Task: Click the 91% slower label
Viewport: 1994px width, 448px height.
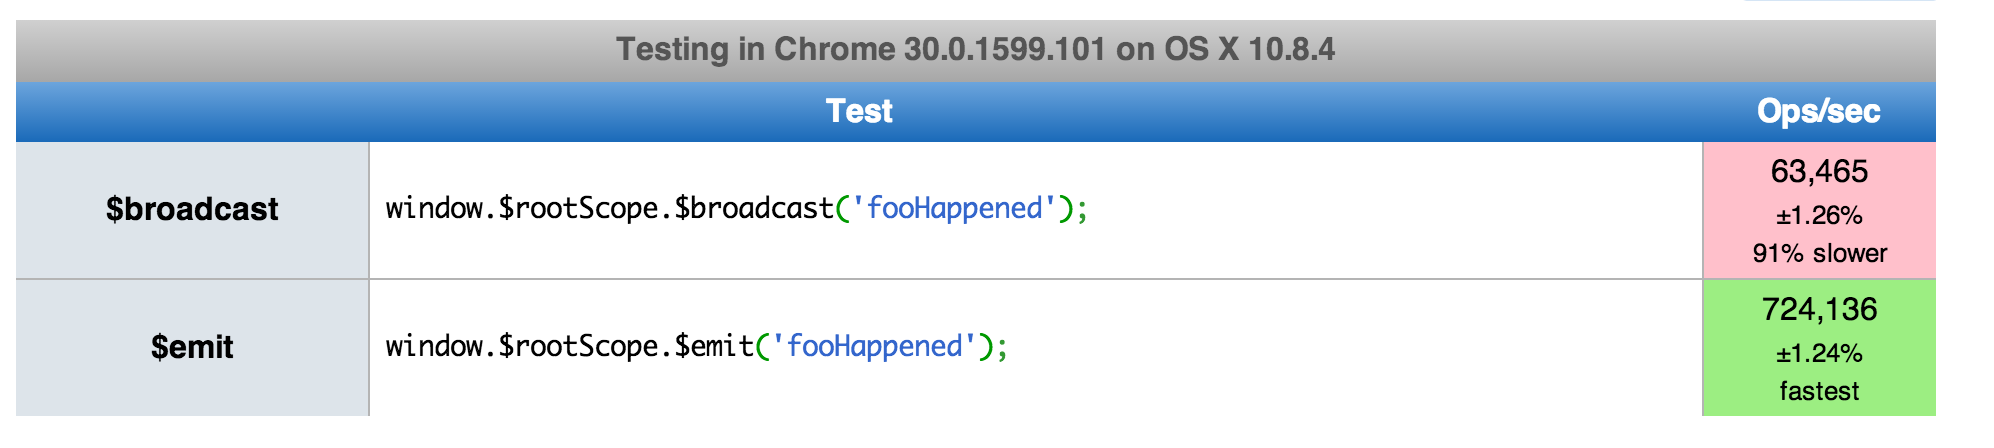Action: (1819, 253)
